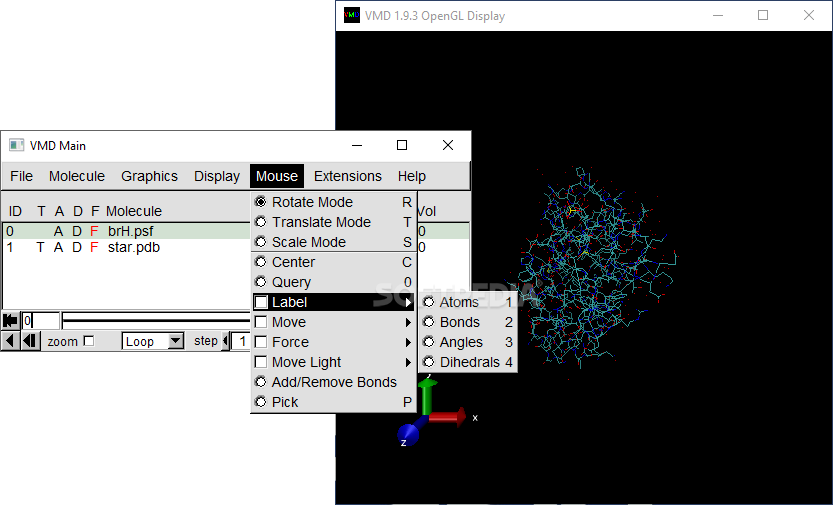Close the Mouse menu via its title
The image size is (833, 505).
pos(277,176)
